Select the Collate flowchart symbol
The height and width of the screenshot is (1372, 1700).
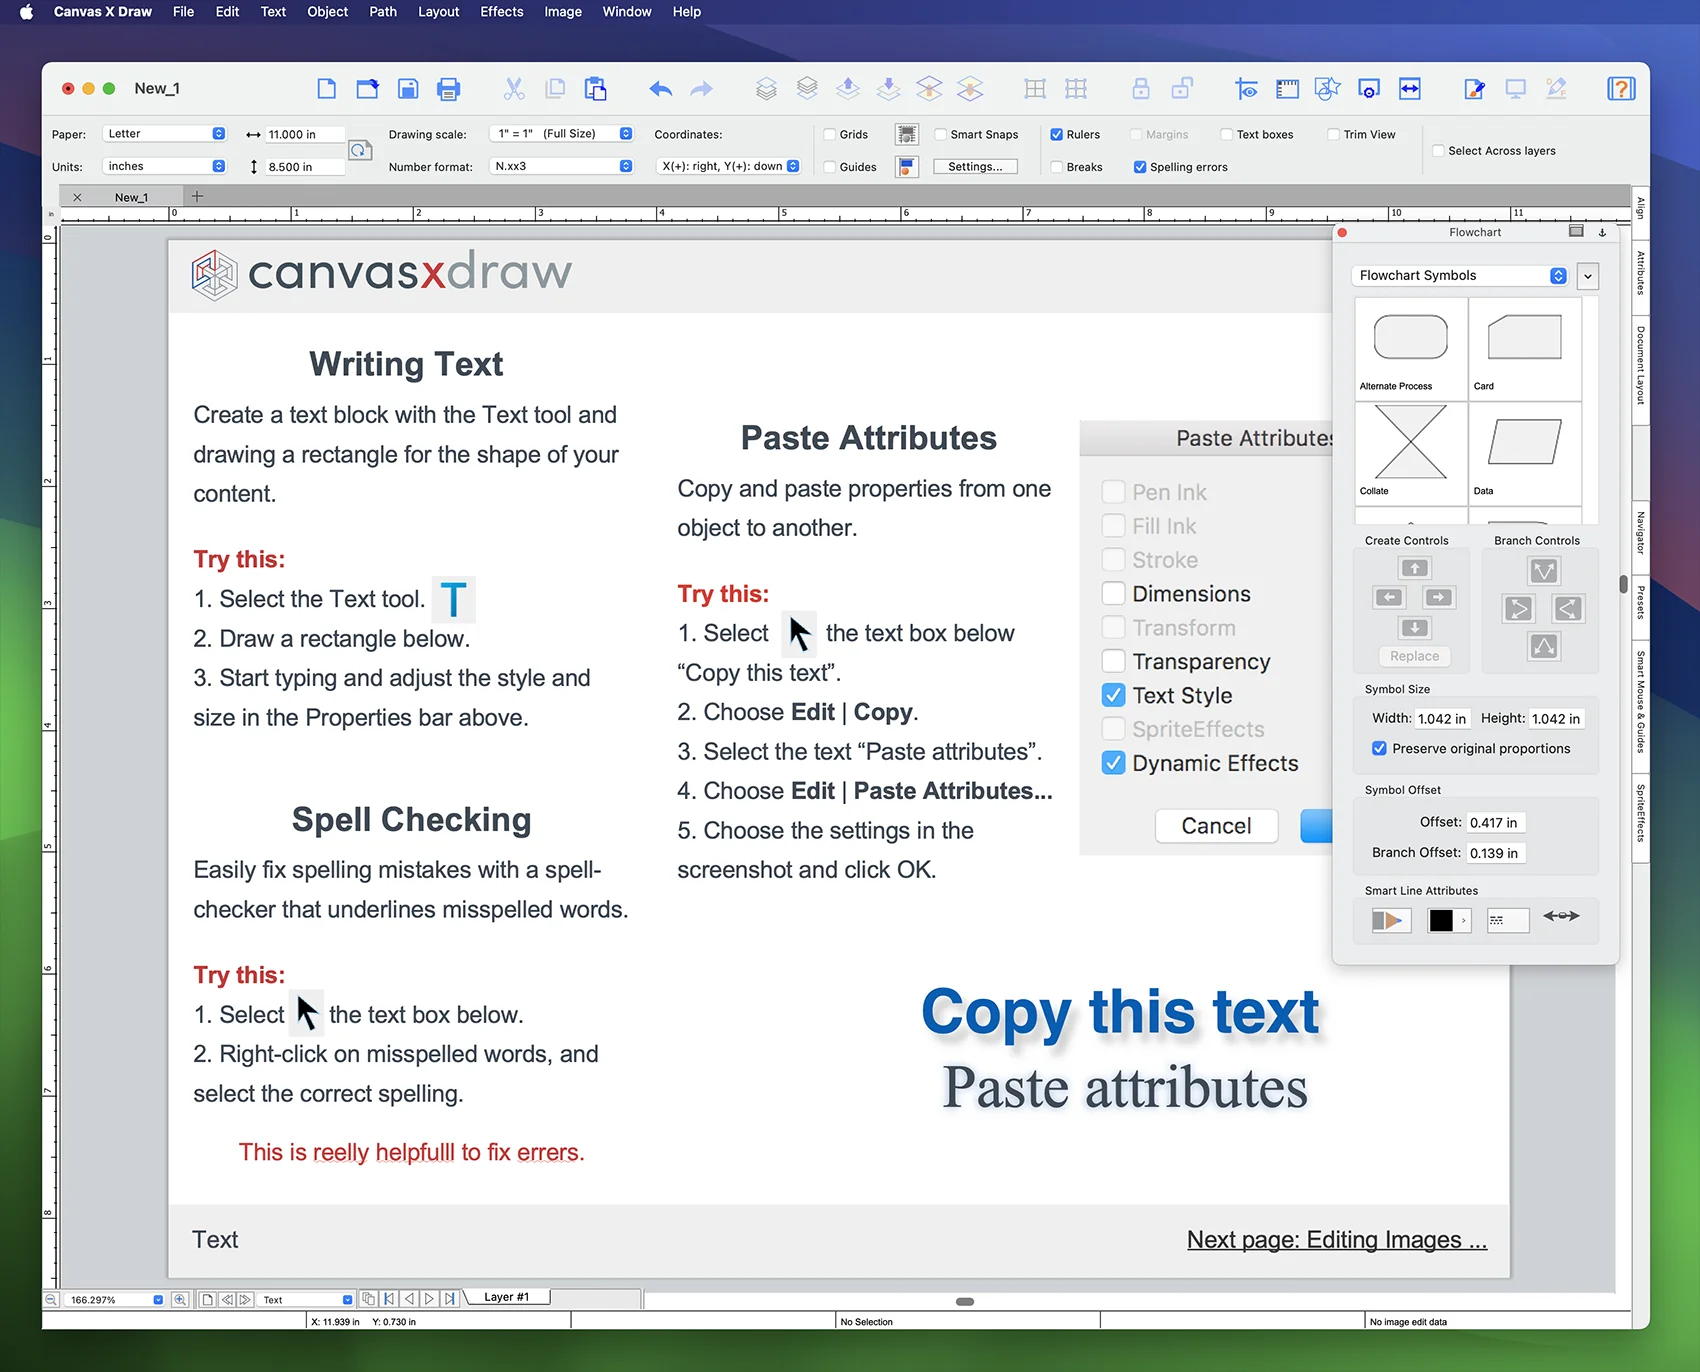click(1411, 453)
